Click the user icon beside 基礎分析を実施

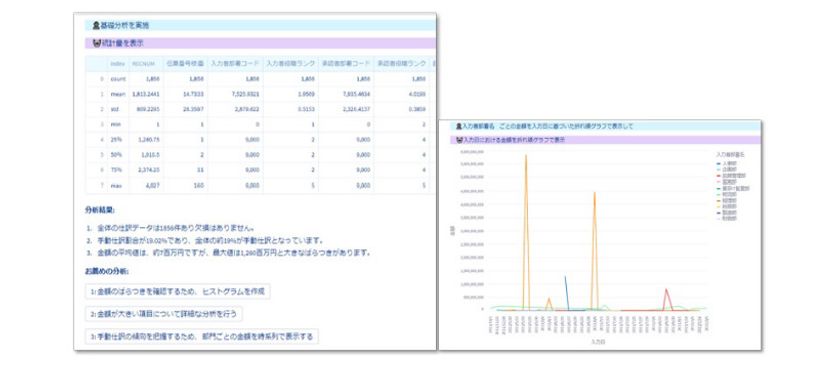point(96,25)
